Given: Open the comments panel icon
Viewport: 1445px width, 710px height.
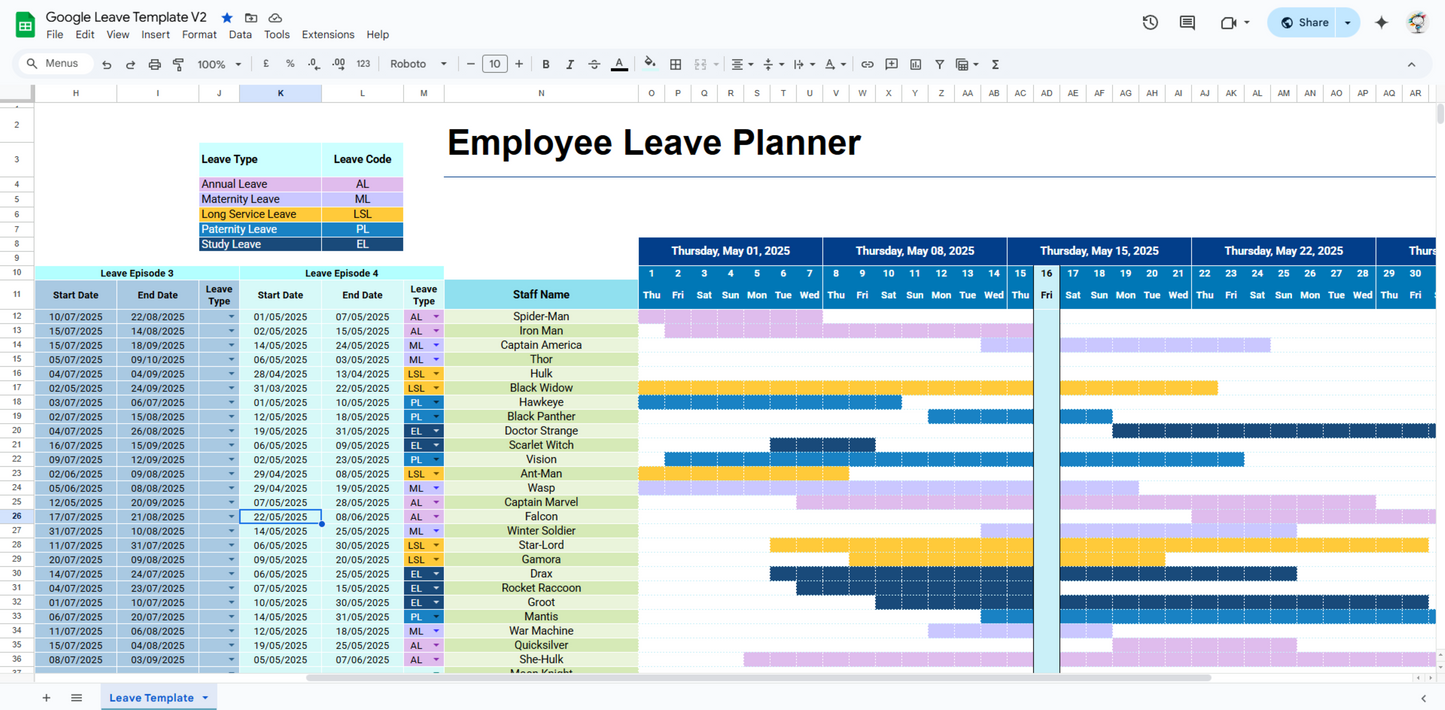Looking at the screenshot, I should coord(1187,22).
